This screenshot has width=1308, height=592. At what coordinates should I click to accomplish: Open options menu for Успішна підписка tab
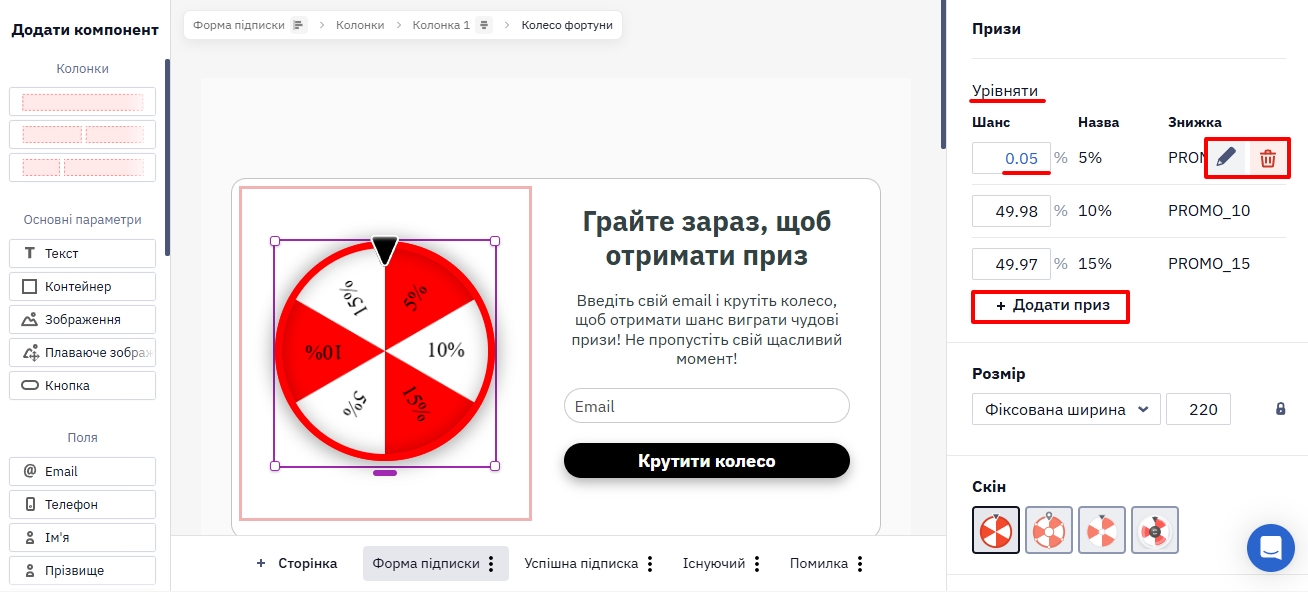pos(650,564)
